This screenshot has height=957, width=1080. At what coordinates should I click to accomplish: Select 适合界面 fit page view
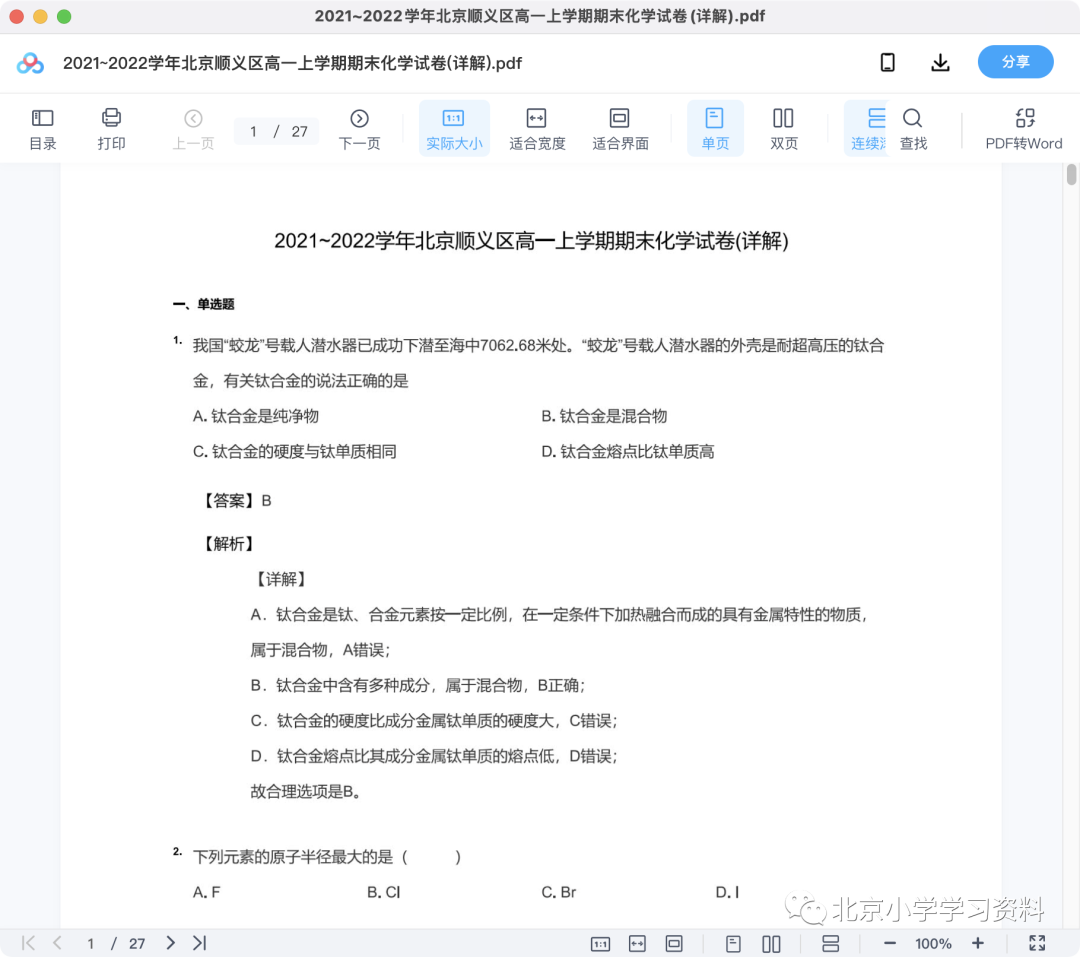click(x=620, y=129)
